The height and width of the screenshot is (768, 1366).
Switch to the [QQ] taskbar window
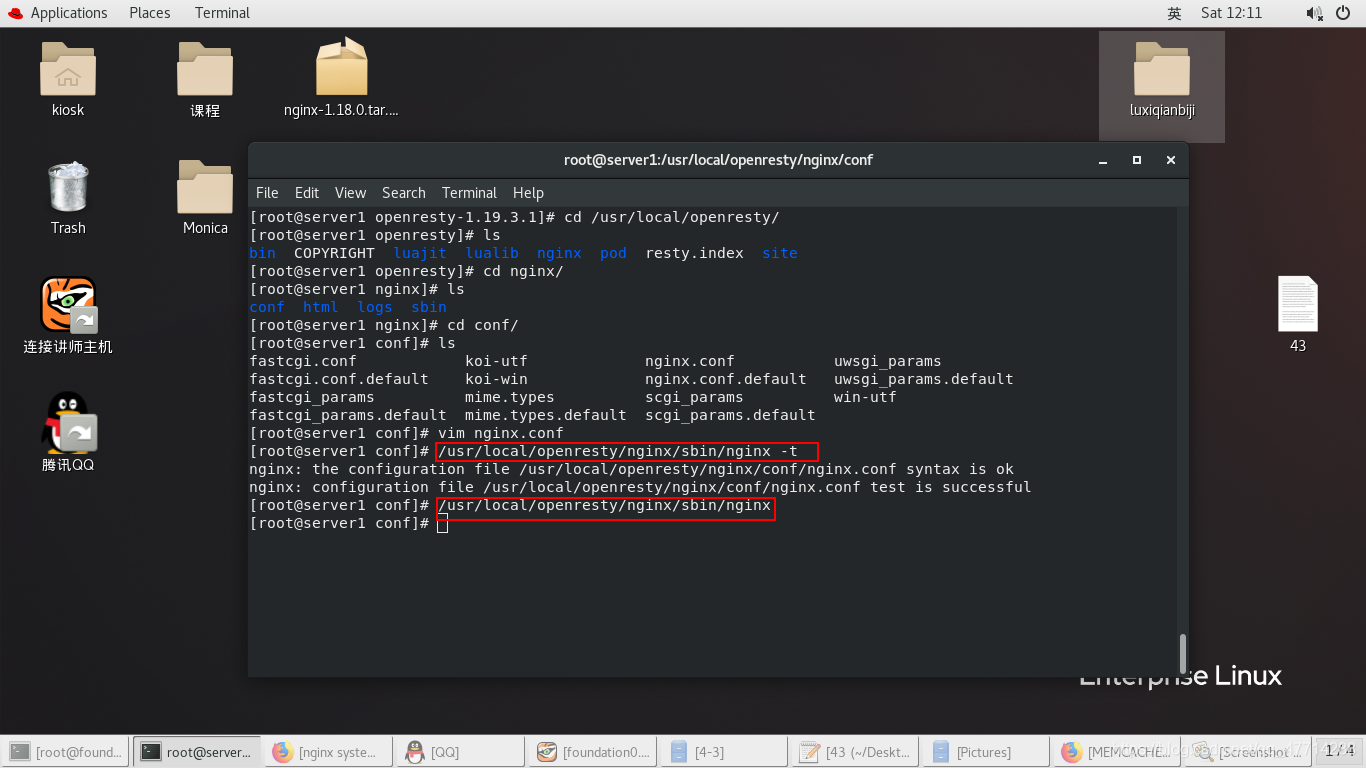point(460,751)
